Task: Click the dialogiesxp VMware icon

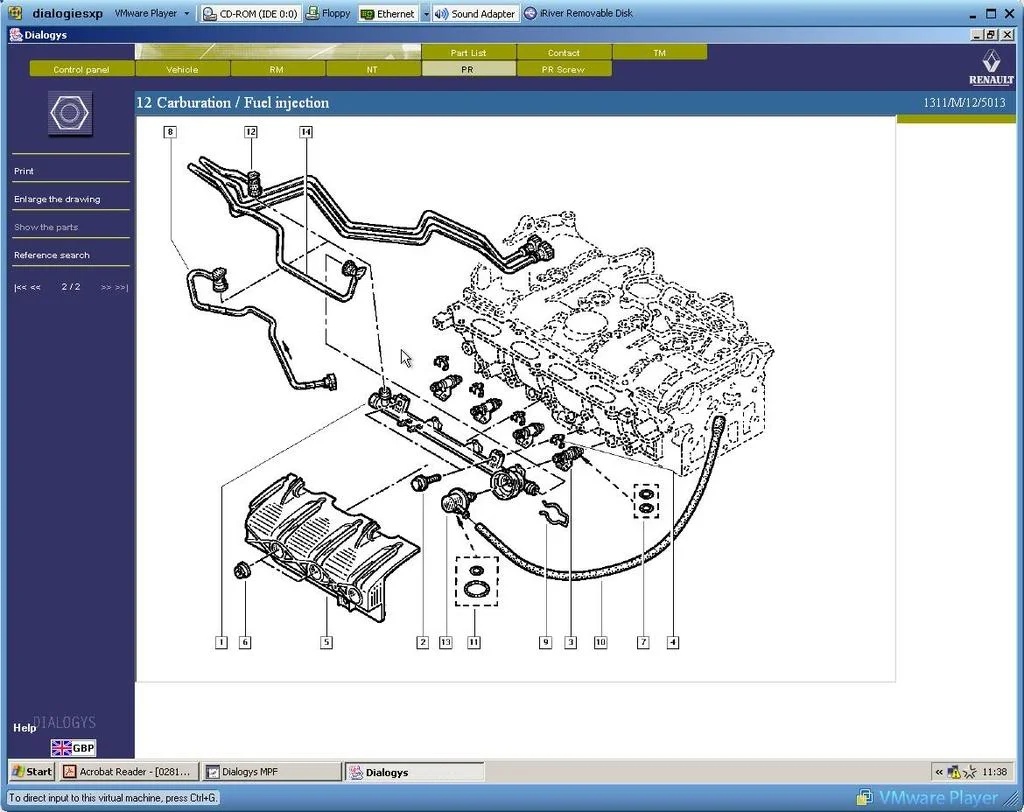Action: click(14, 14)
